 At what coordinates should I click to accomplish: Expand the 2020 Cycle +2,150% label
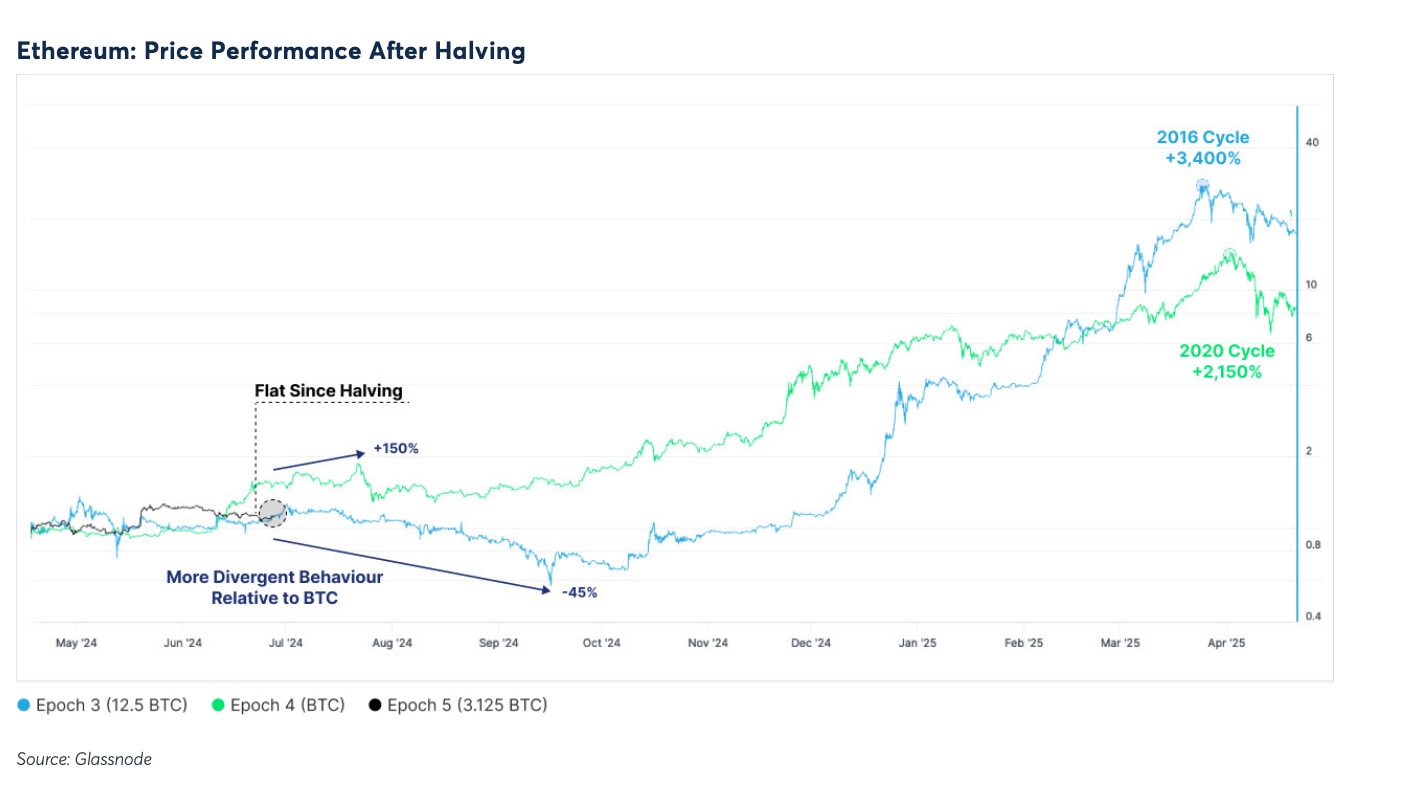pos(1227,361)
